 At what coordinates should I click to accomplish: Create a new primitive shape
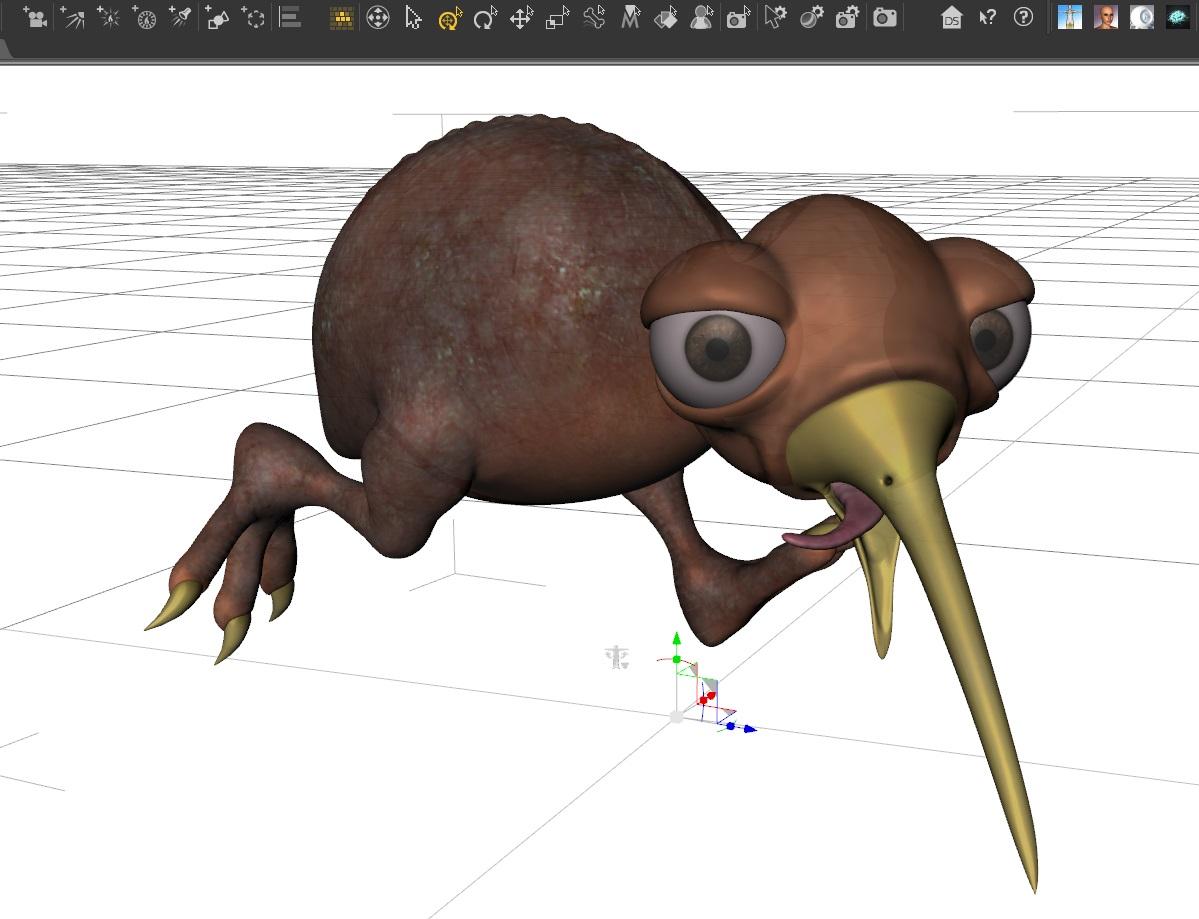point(217,17)
